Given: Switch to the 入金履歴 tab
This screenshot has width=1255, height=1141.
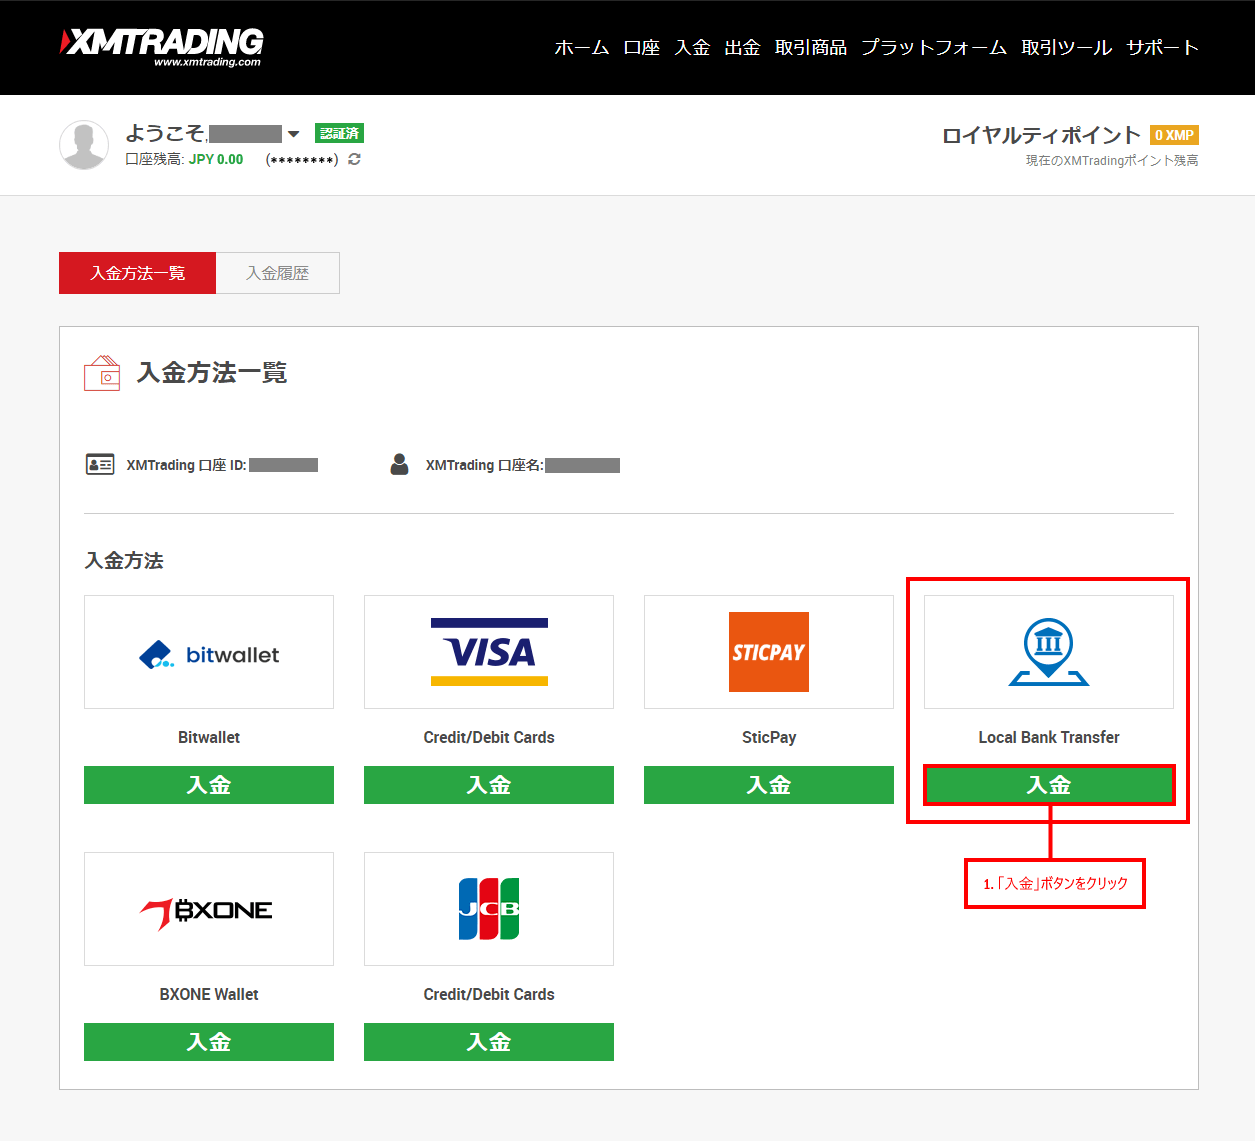Looking at the screenshot, I should 278,273.
